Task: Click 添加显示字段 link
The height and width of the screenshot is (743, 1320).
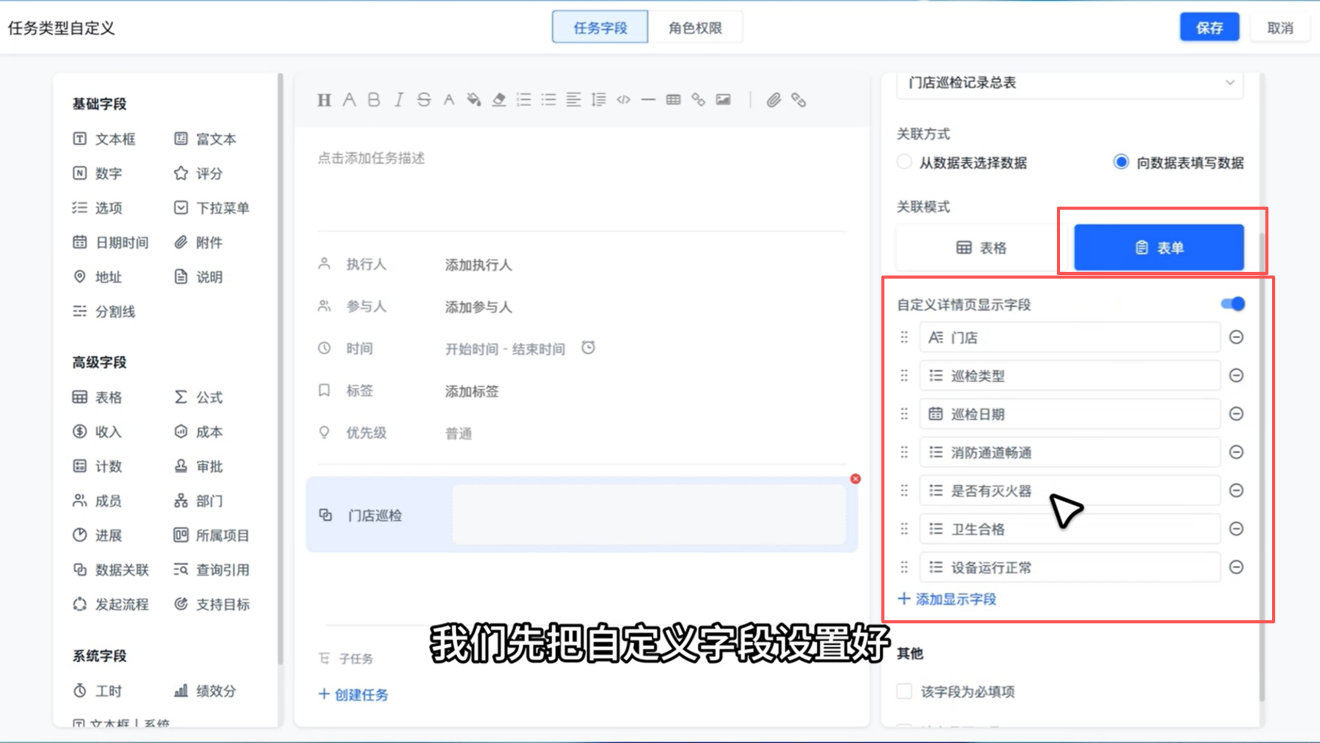Action: pyautogui.click(x=947, y=599)
